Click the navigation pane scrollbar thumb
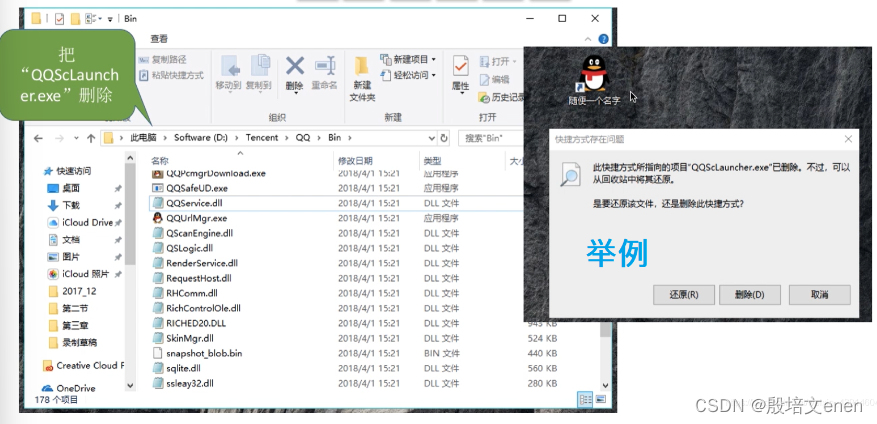 tap(130, 213)
